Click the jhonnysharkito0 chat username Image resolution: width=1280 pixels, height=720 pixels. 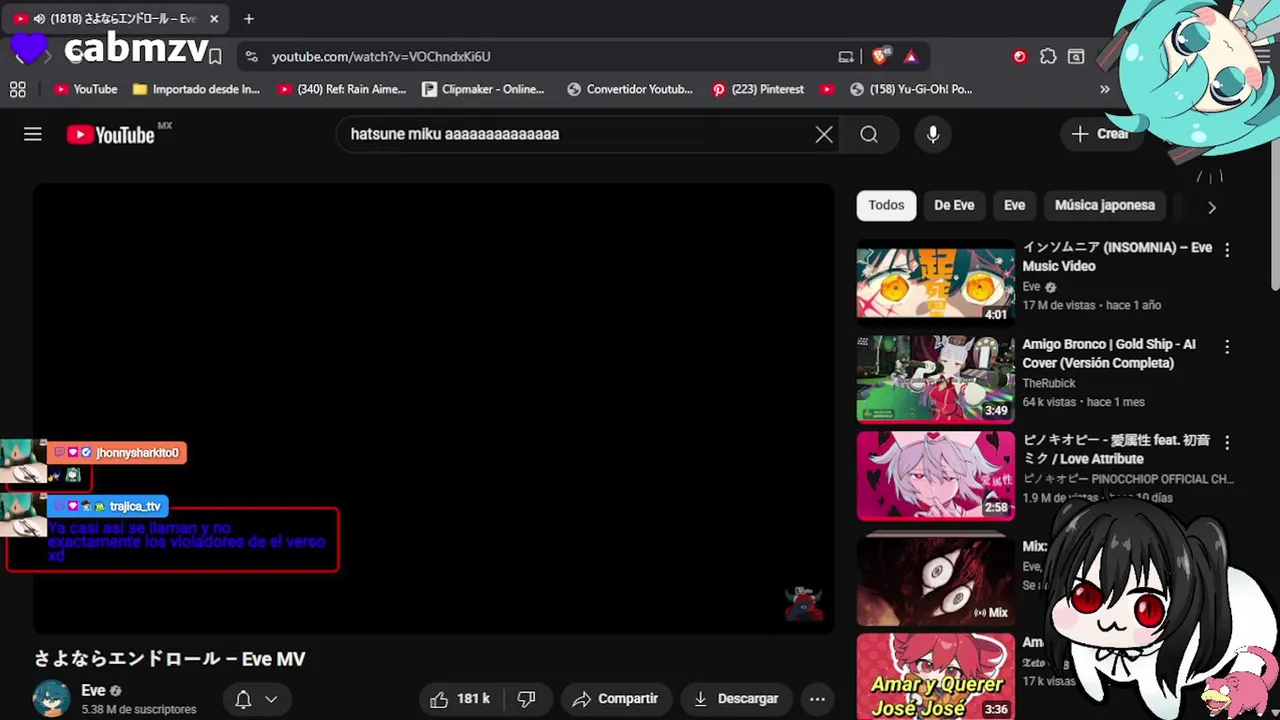tap(137, 453)
